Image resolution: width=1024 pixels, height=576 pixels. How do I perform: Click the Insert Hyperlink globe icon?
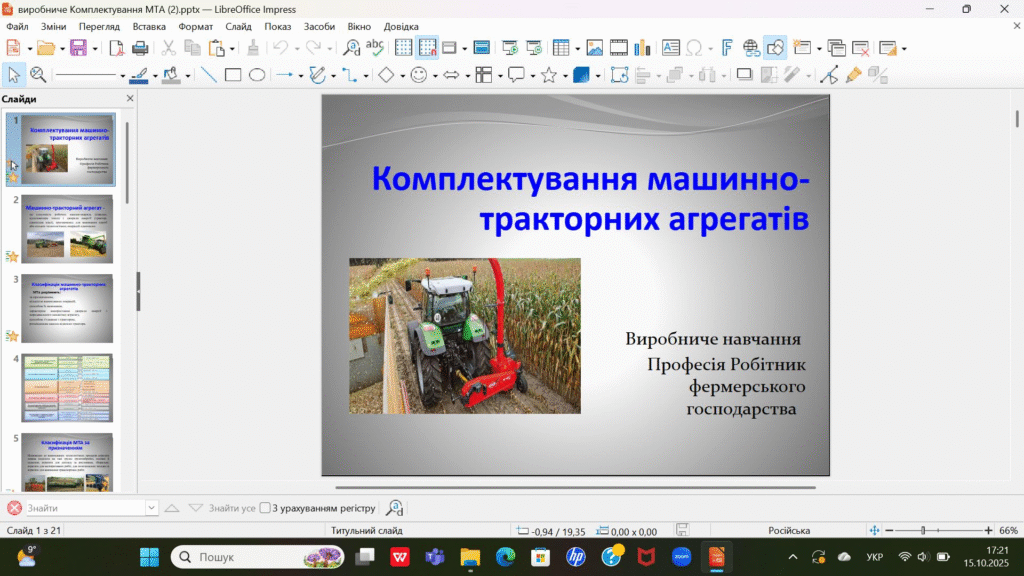pos(752,47)
